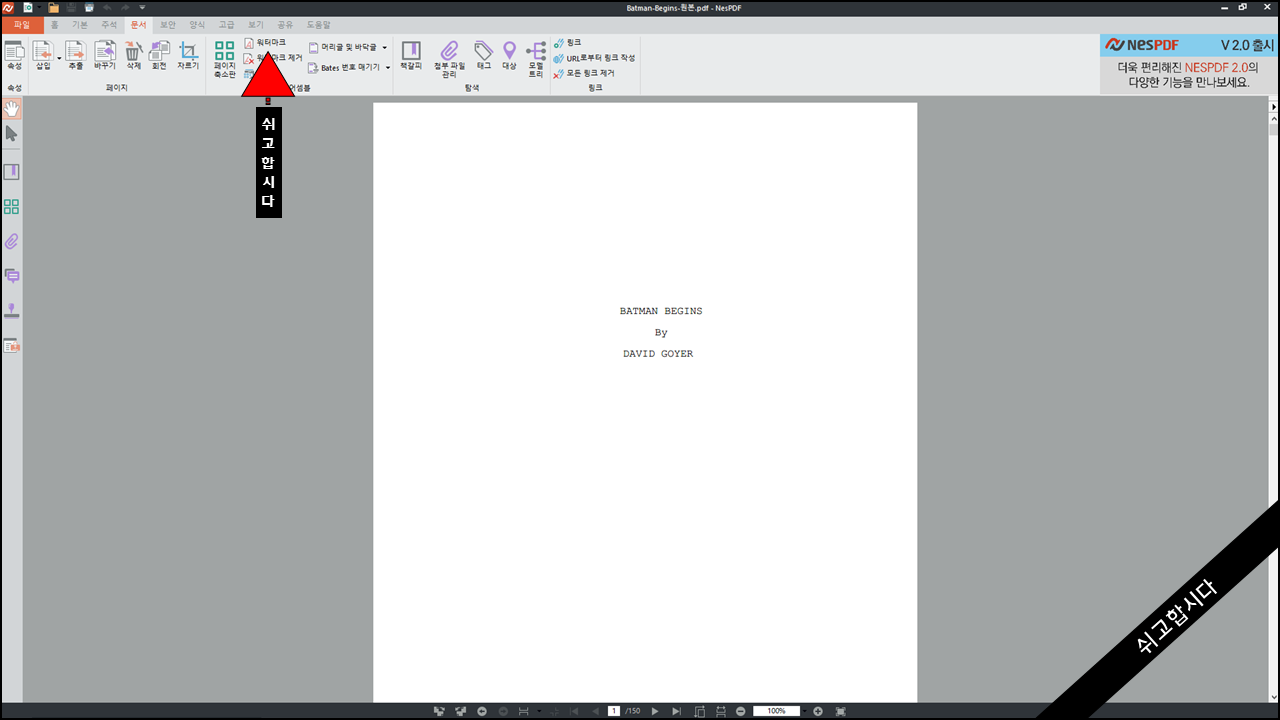Screen dimensions: 1280x720
Task: Switch to the 주석 tab
Action: click(x=109, y=24)
